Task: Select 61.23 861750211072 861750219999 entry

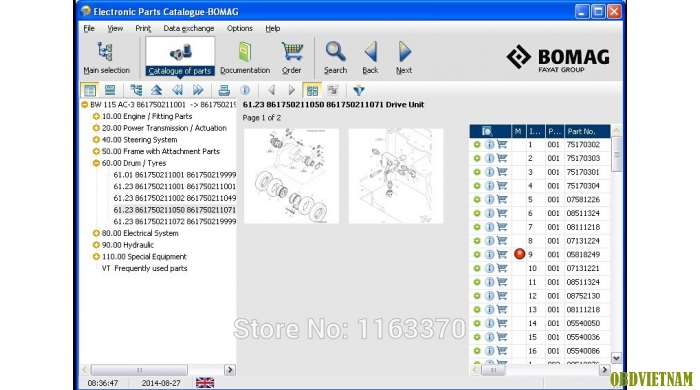Action: [x=175, y=221]
